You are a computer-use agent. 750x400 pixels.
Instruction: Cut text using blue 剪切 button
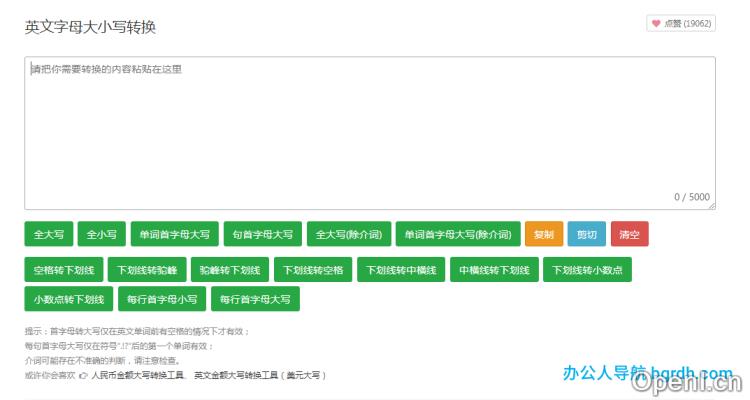pos(586,234)
